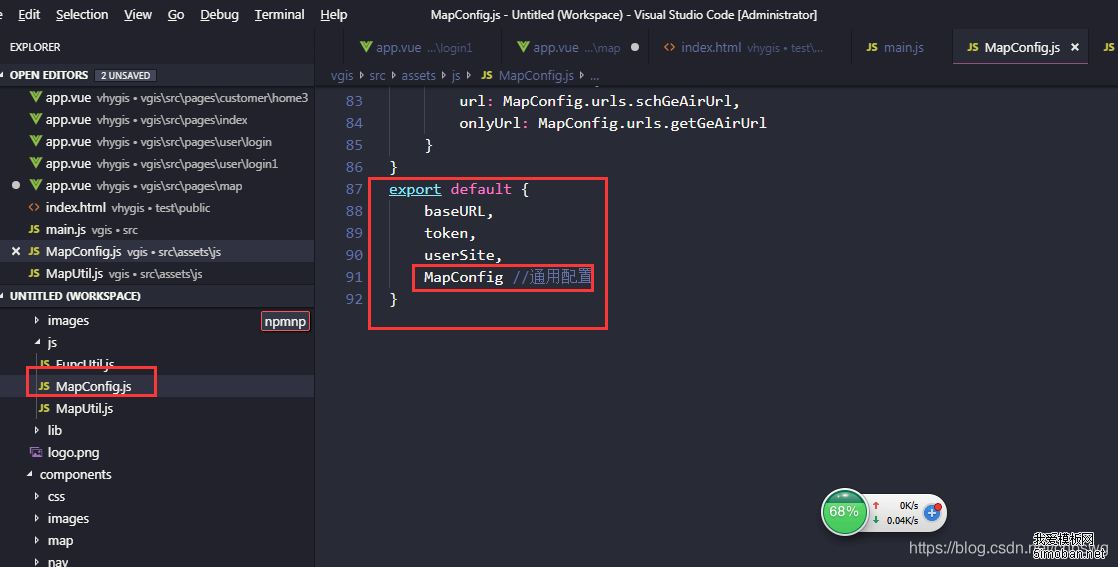The width and height of the screenshot is (1118, 567).
Task: Click HTML icon on index.html tab
Action: click(669, 47)
